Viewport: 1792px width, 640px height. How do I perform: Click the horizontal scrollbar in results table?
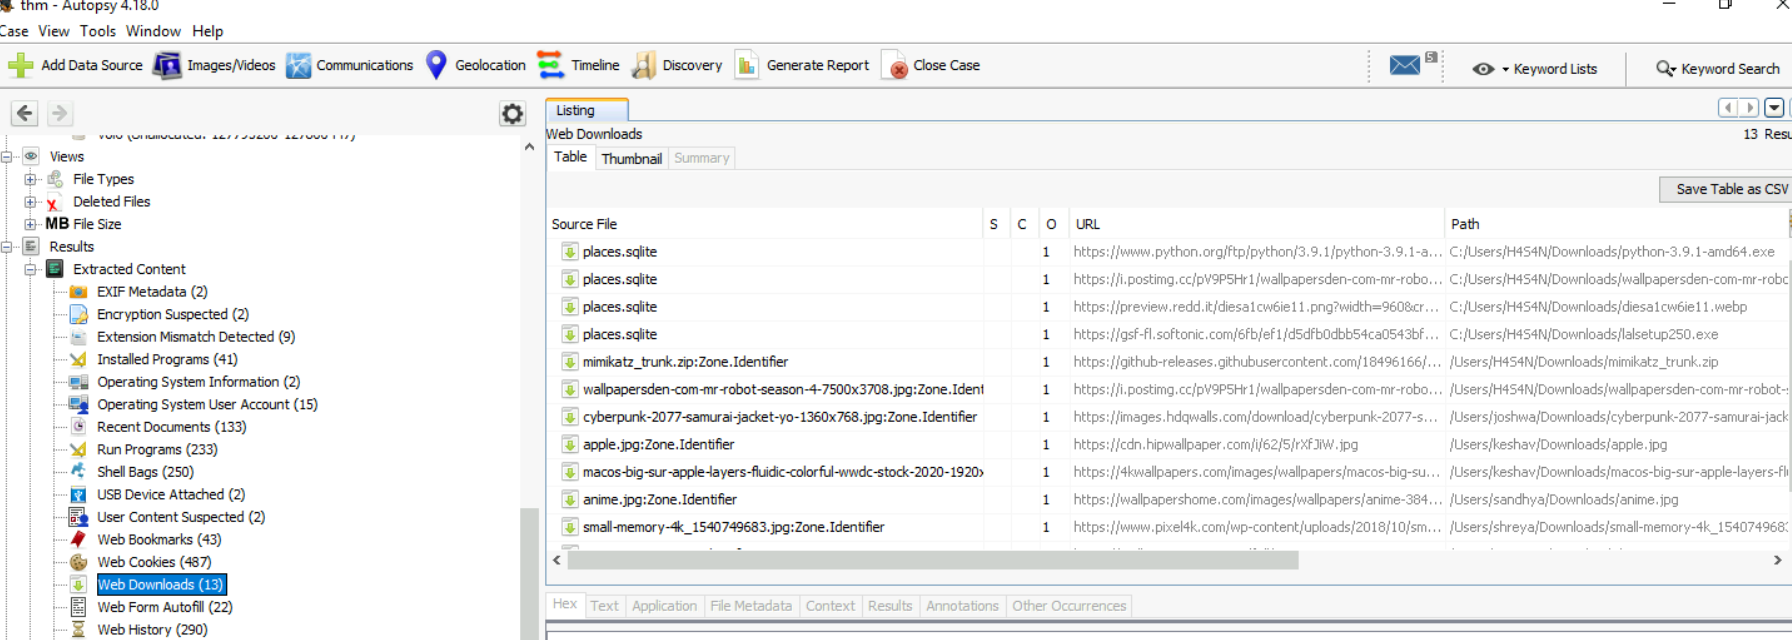pos(932,560)
